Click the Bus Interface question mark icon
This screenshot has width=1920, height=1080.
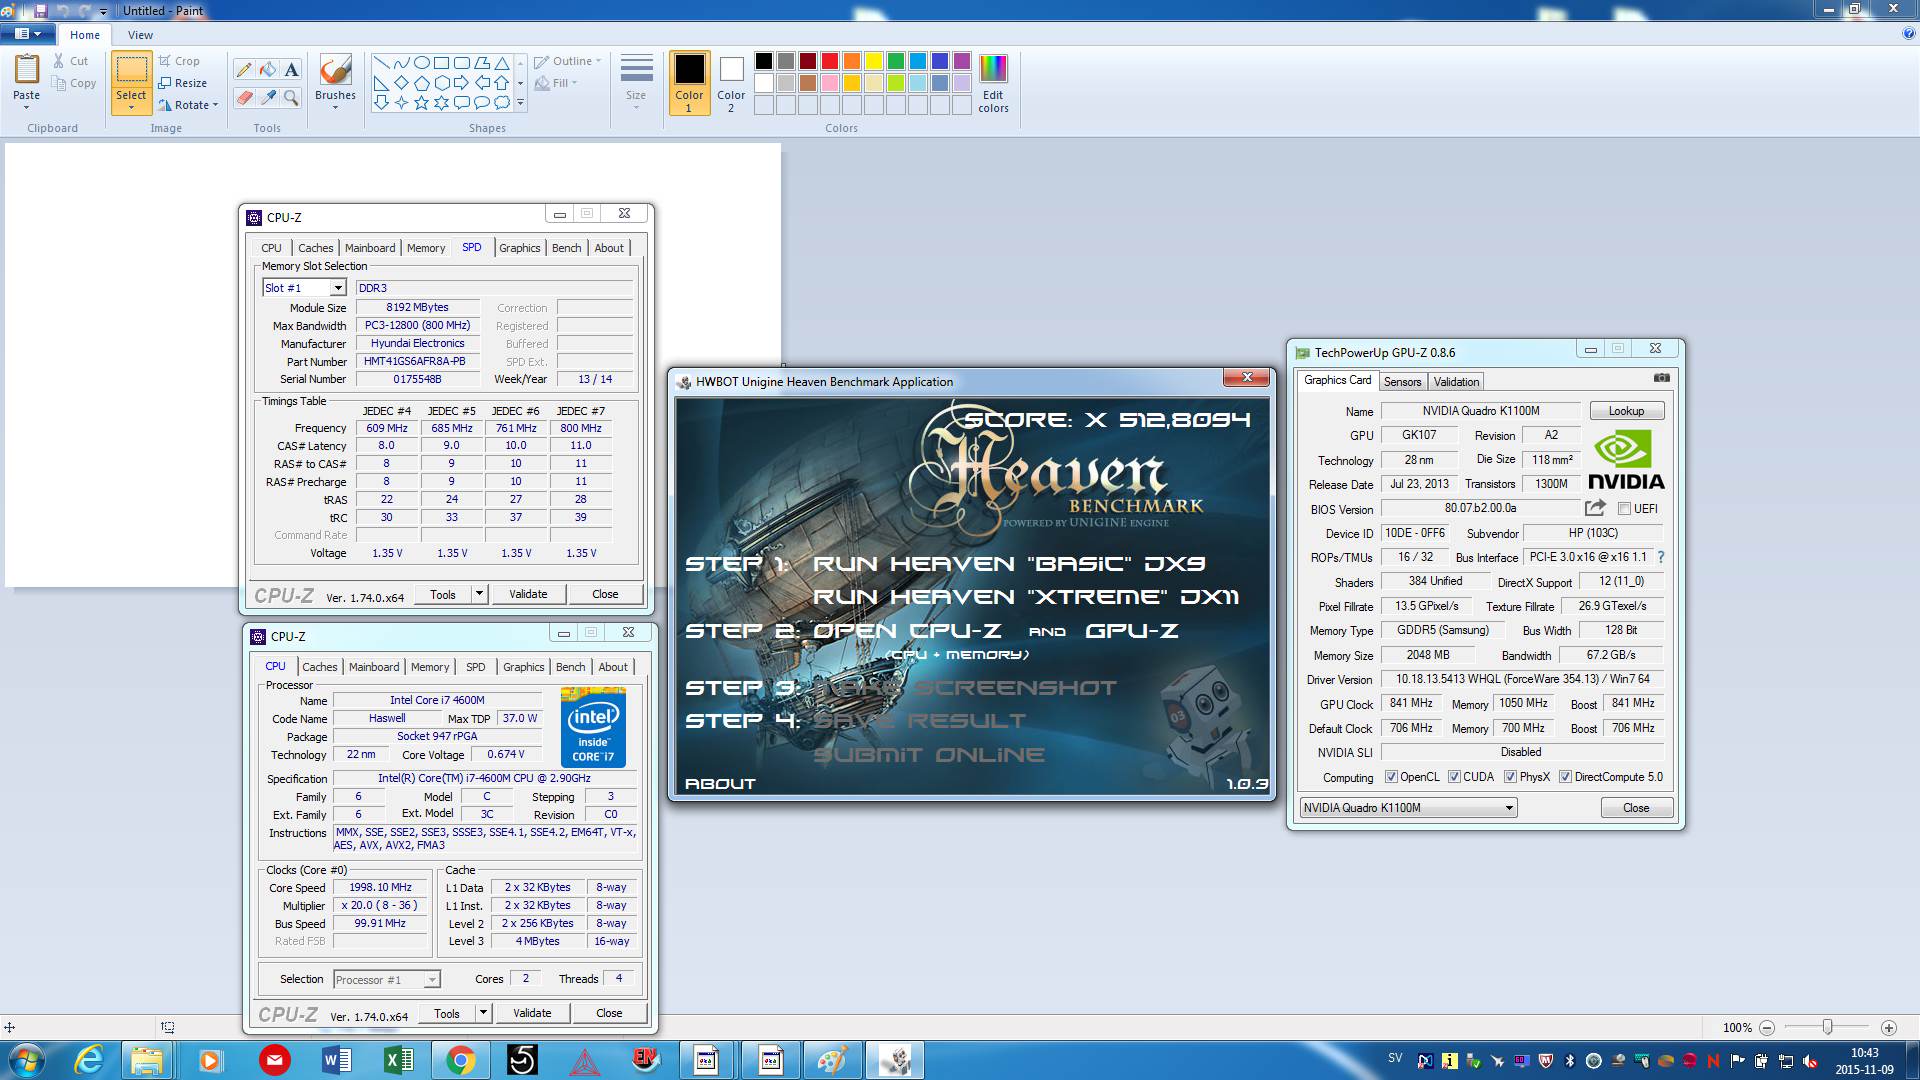(x=1661, y=557)
